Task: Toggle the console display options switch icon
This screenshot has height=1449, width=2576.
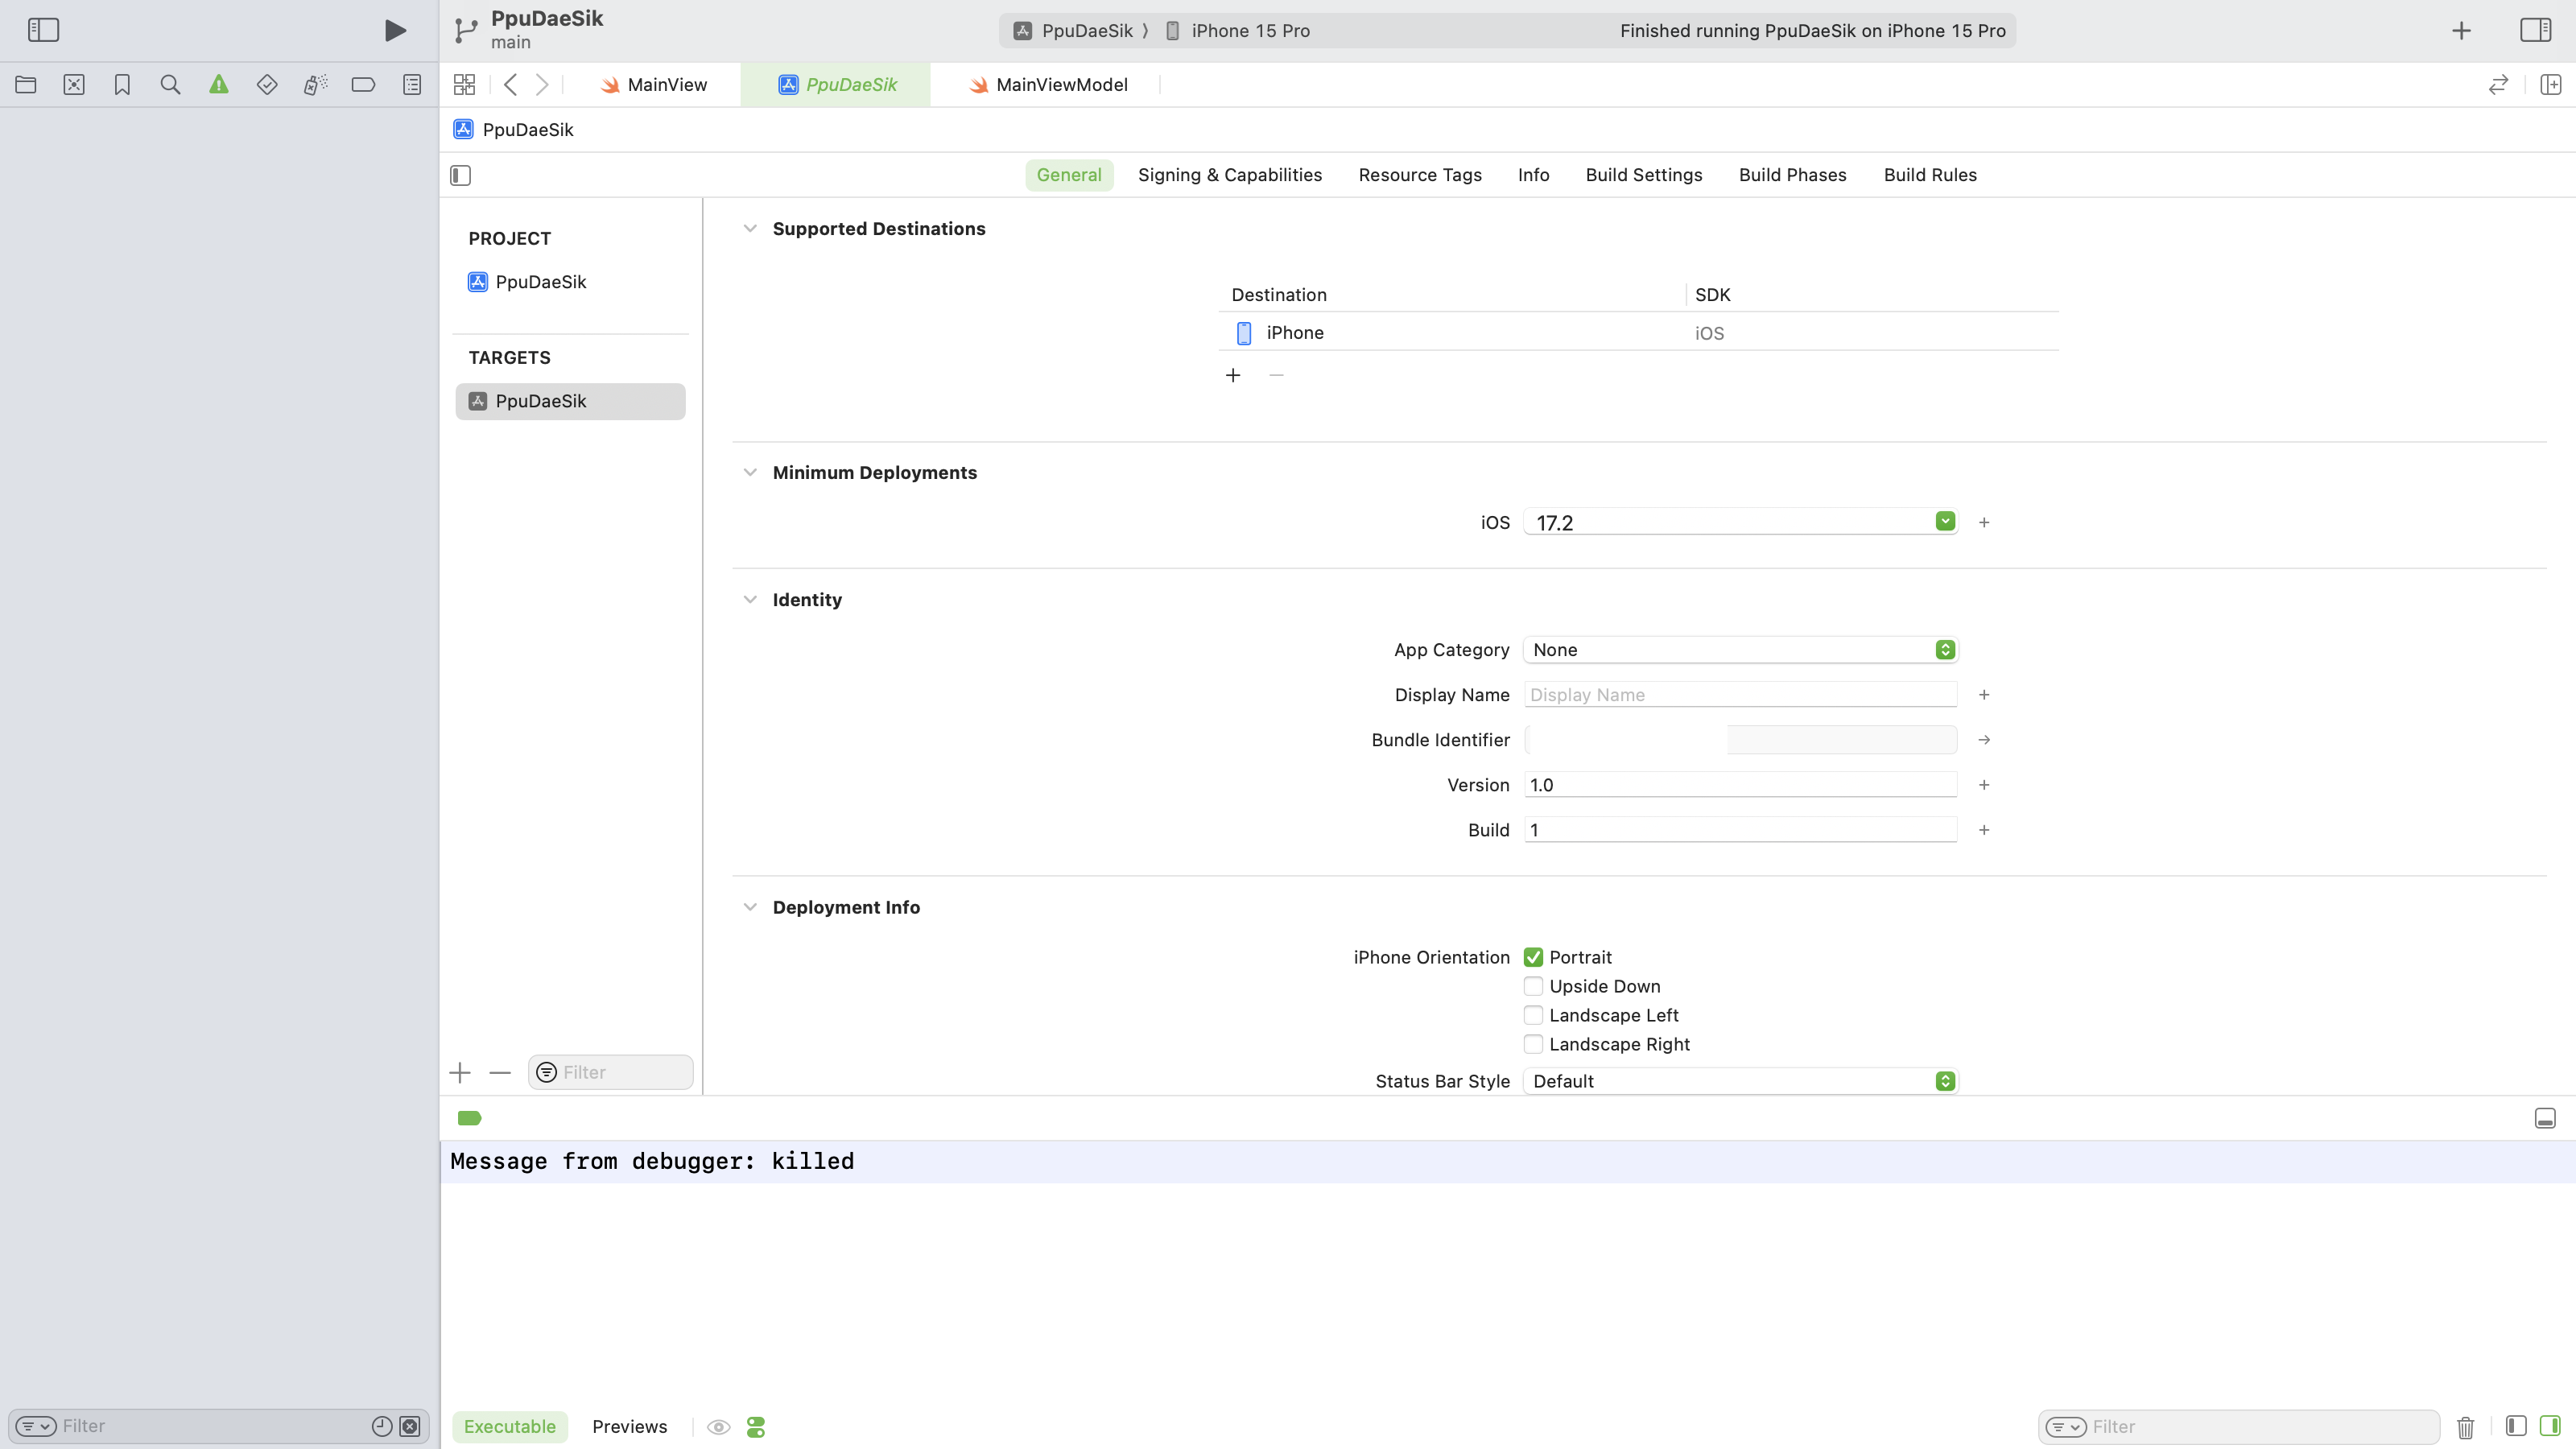Action: [x=756, y=1427]
